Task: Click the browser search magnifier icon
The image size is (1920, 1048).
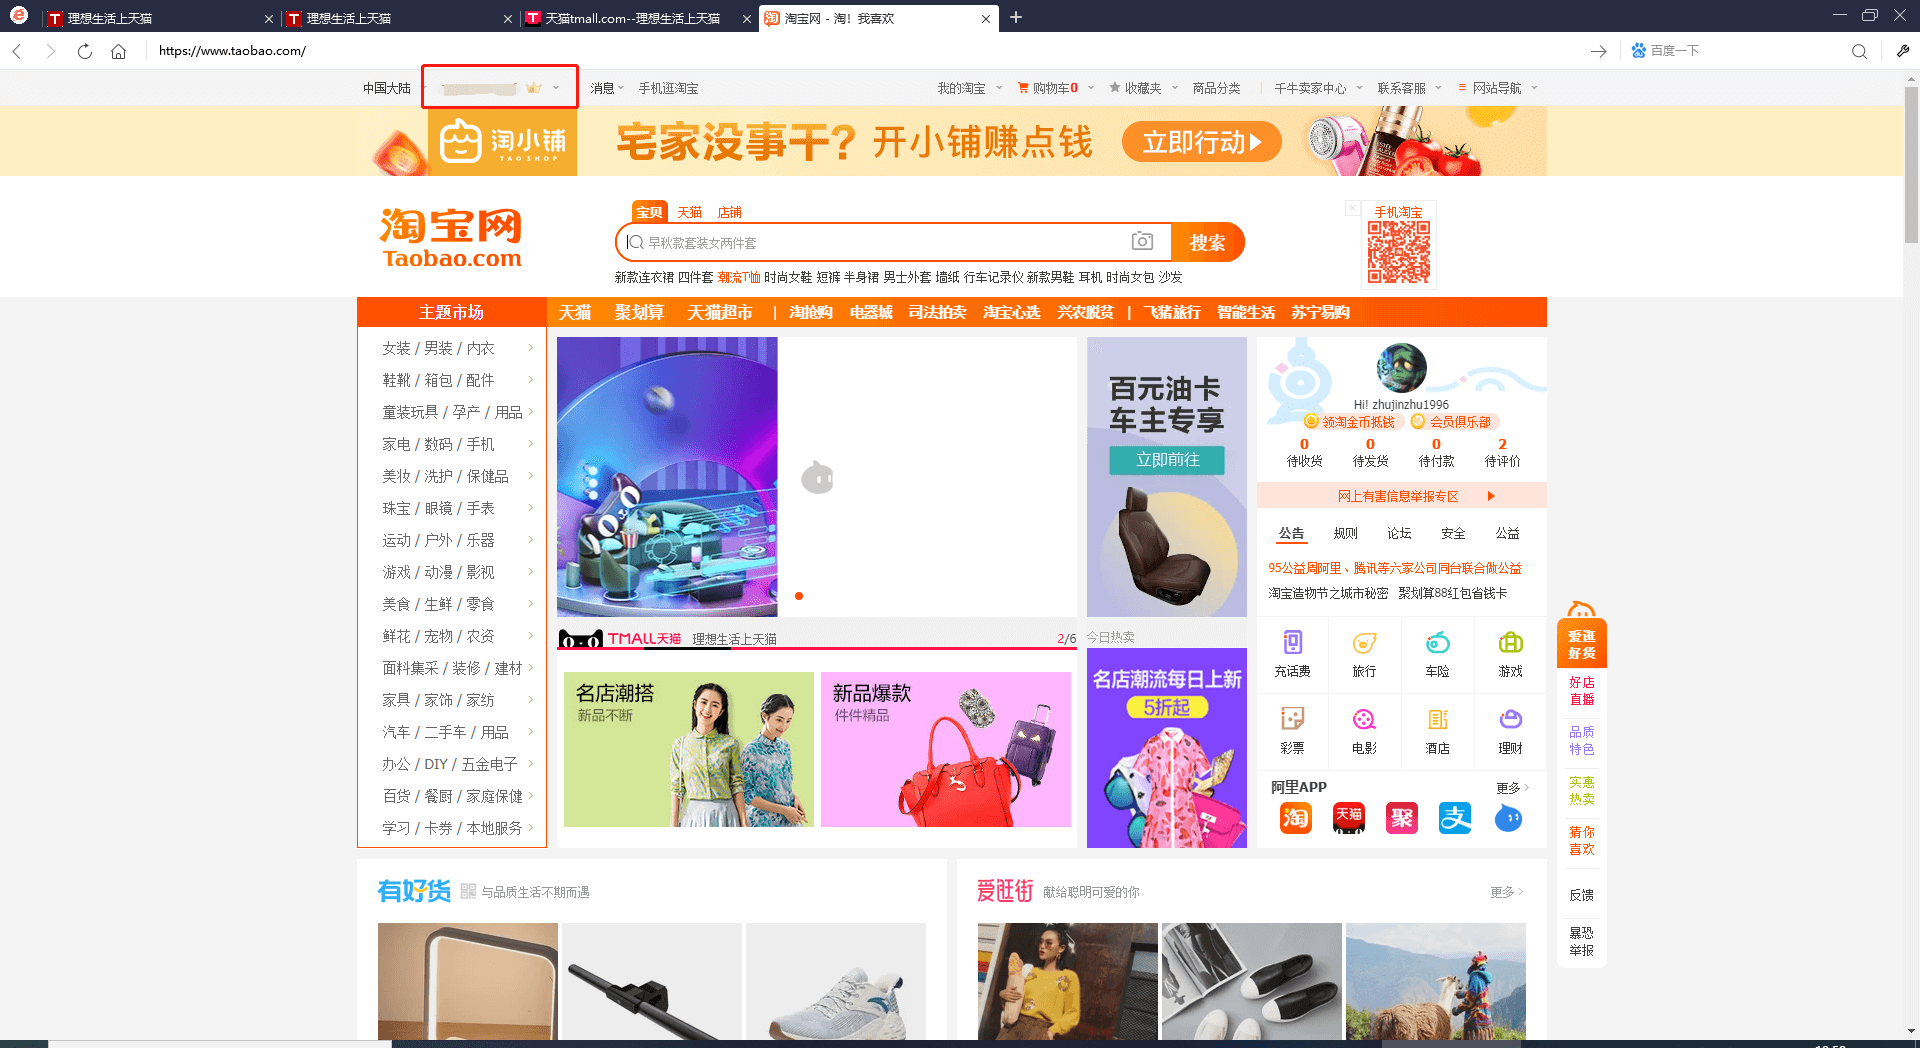Action: pos(1859,51)
